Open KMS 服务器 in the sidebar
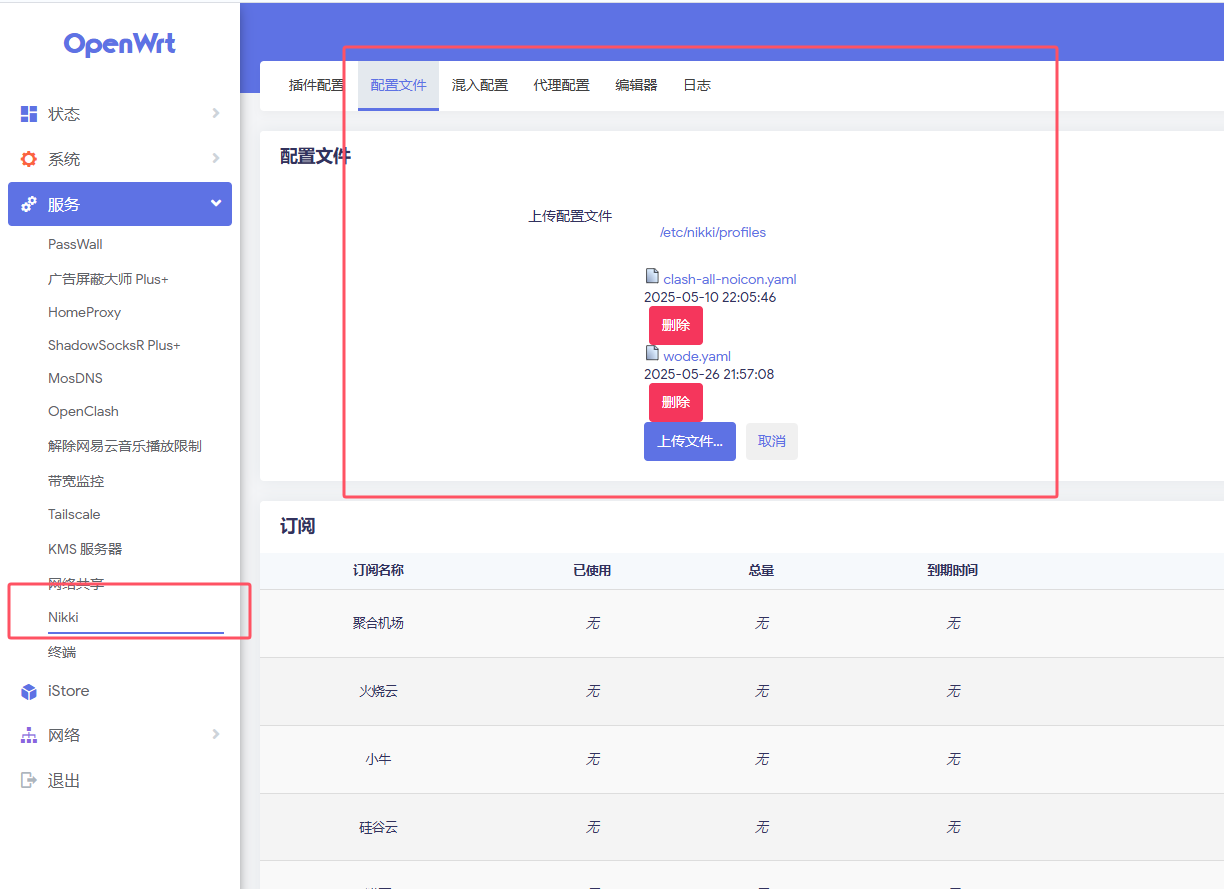1224x889 pixels. click(85, 549)
